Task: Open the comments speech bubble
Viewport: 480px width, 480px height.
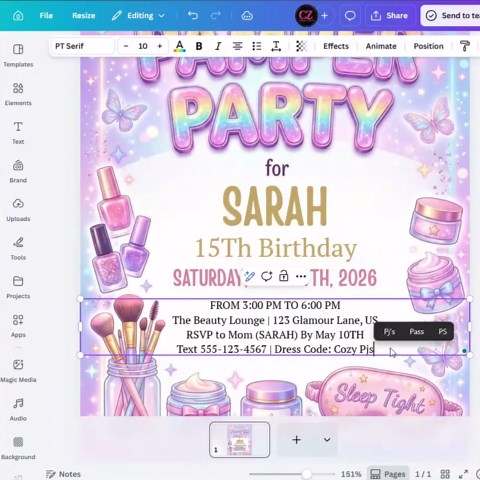Action: 350,16
